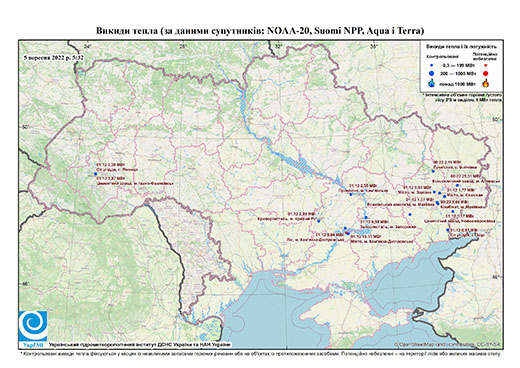Select the large red circle legend symbol
This screenshot has height=368, width=520.
(485, 74)
